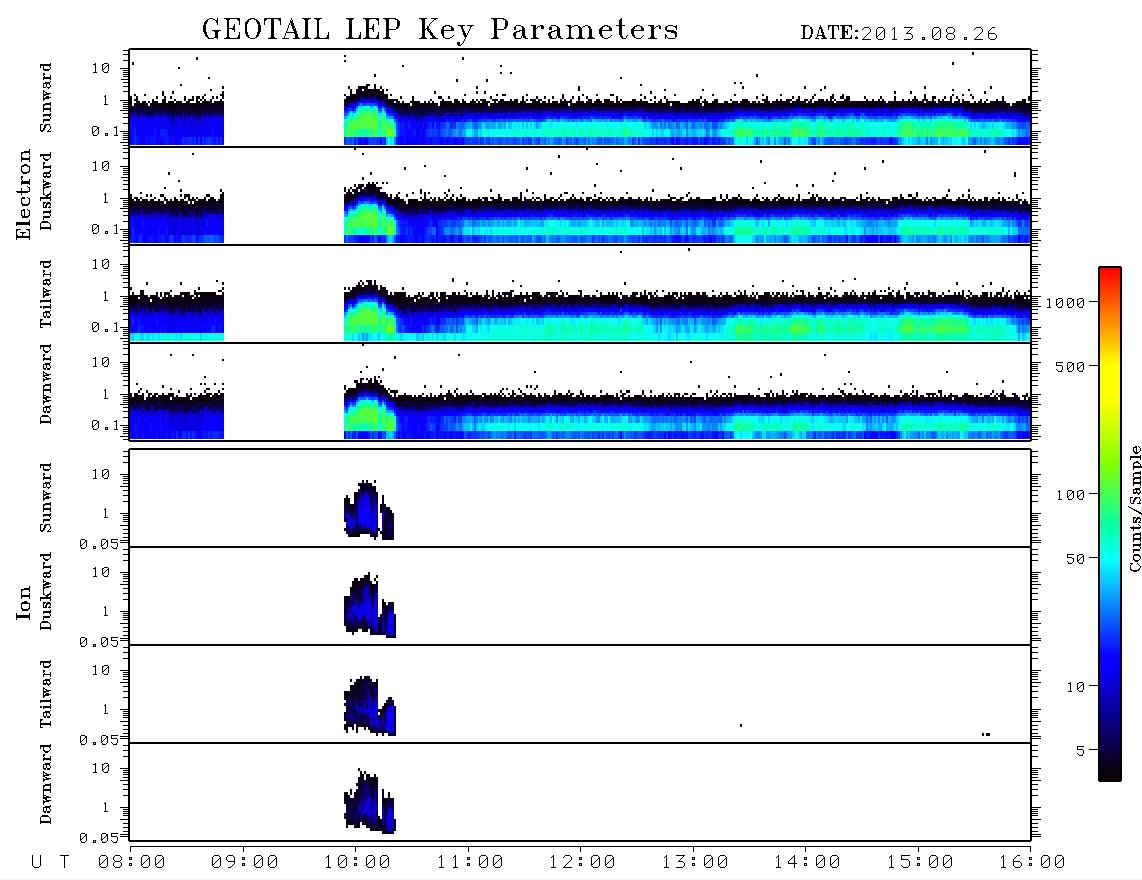
Task: Select the Ion Dawnward panel label
Action: [x=46, y=784]
